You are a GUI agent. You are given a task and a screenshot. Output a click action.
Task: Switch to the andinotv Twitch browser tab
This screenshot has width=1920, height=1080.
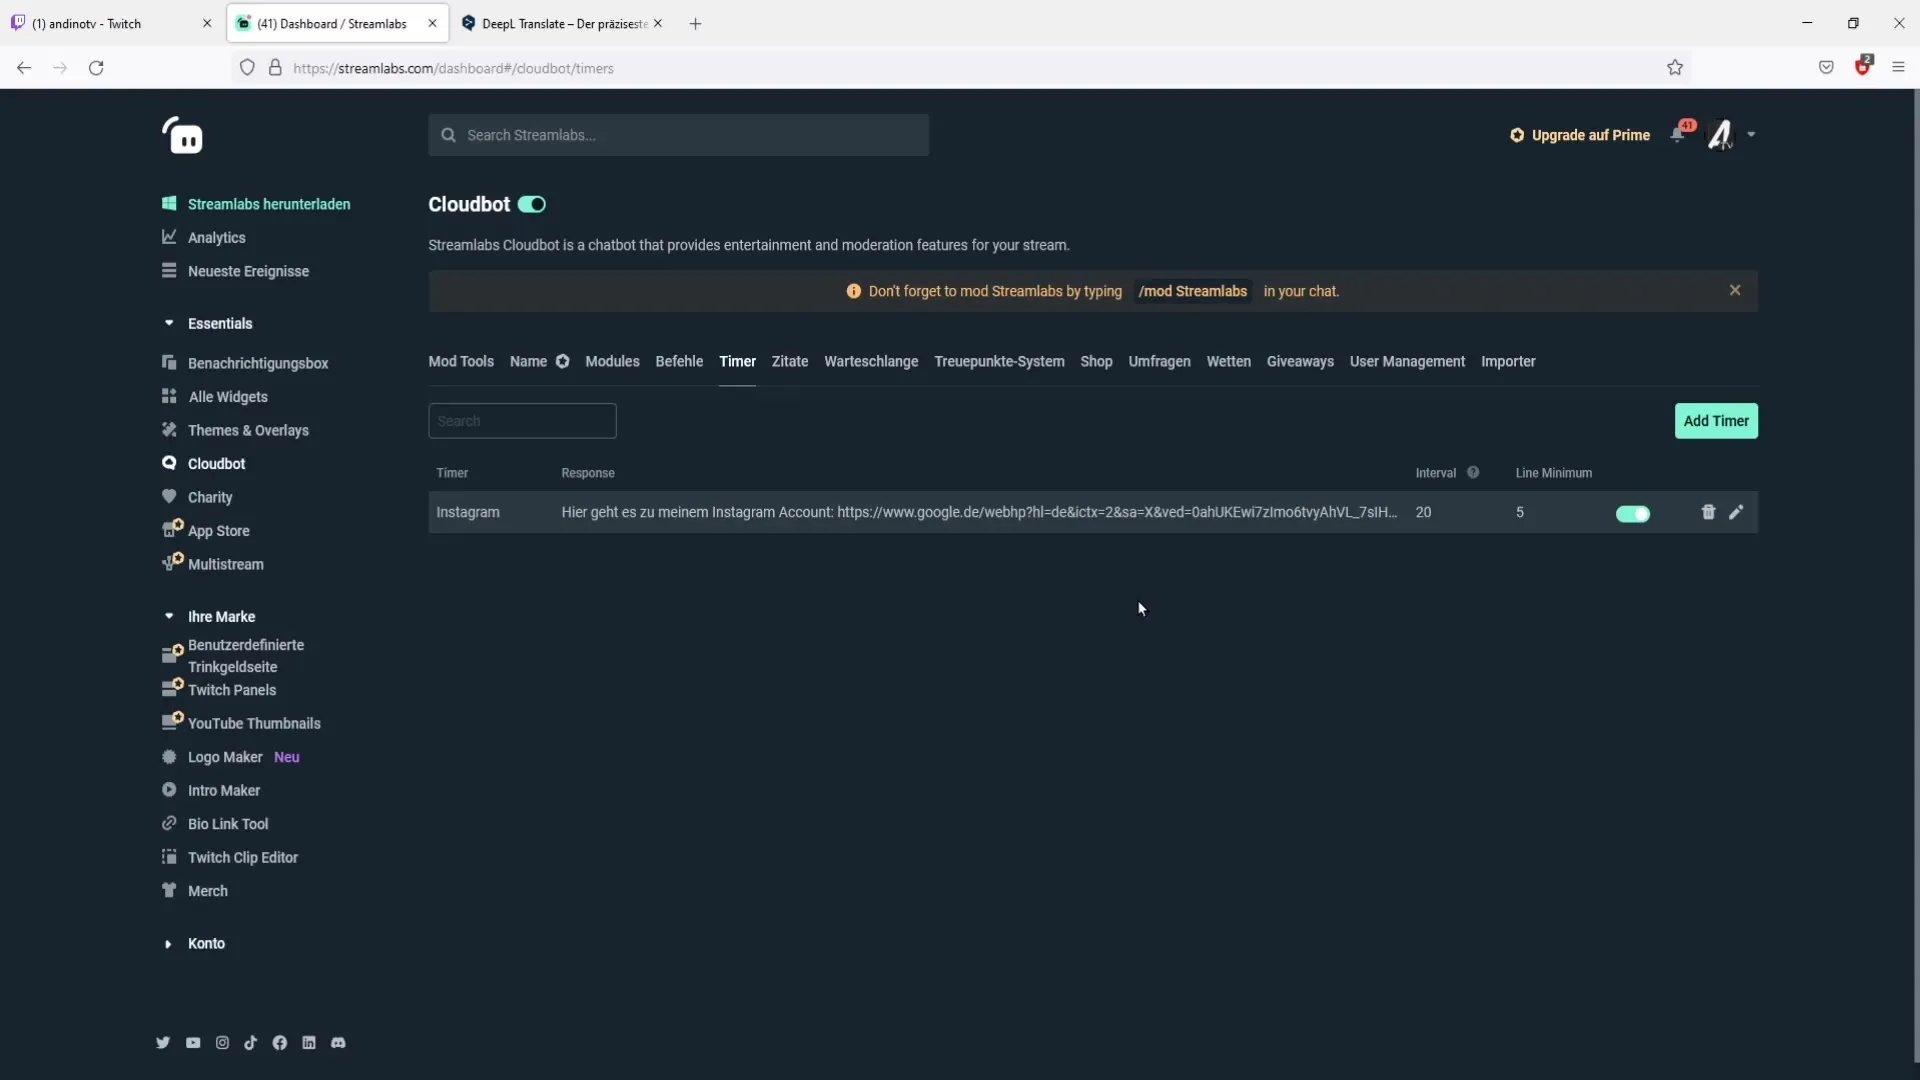coord(110,23)
